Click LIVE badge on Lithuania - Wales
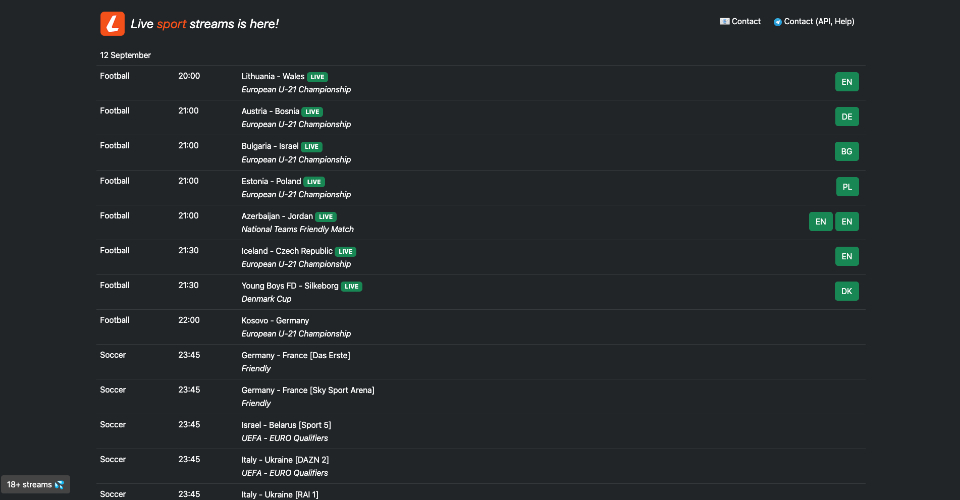The height and width of the screenshot is (500, 960). click(x=317, y=77)
